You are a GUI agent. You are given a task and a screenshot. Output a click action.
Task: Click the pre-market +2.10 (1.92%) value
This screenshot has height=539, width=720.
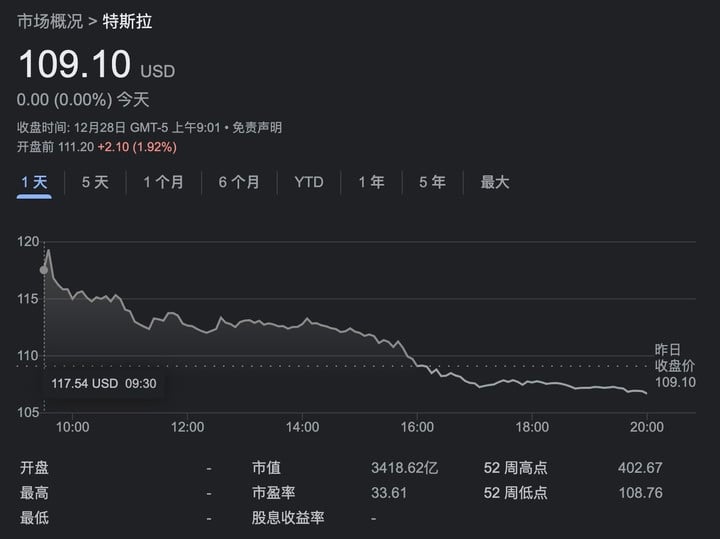pyautogui.click(x=137, y=147)
